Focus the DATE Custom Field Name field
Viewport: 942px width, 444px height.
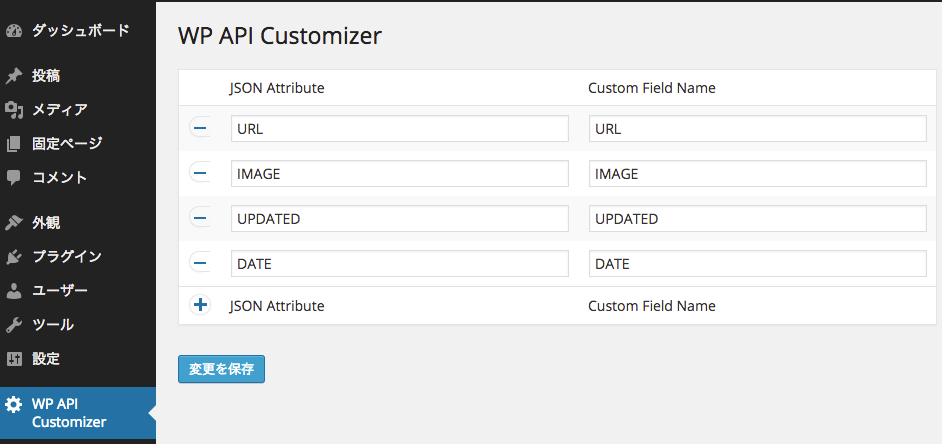pyautogui.click(x=758, y=264)
